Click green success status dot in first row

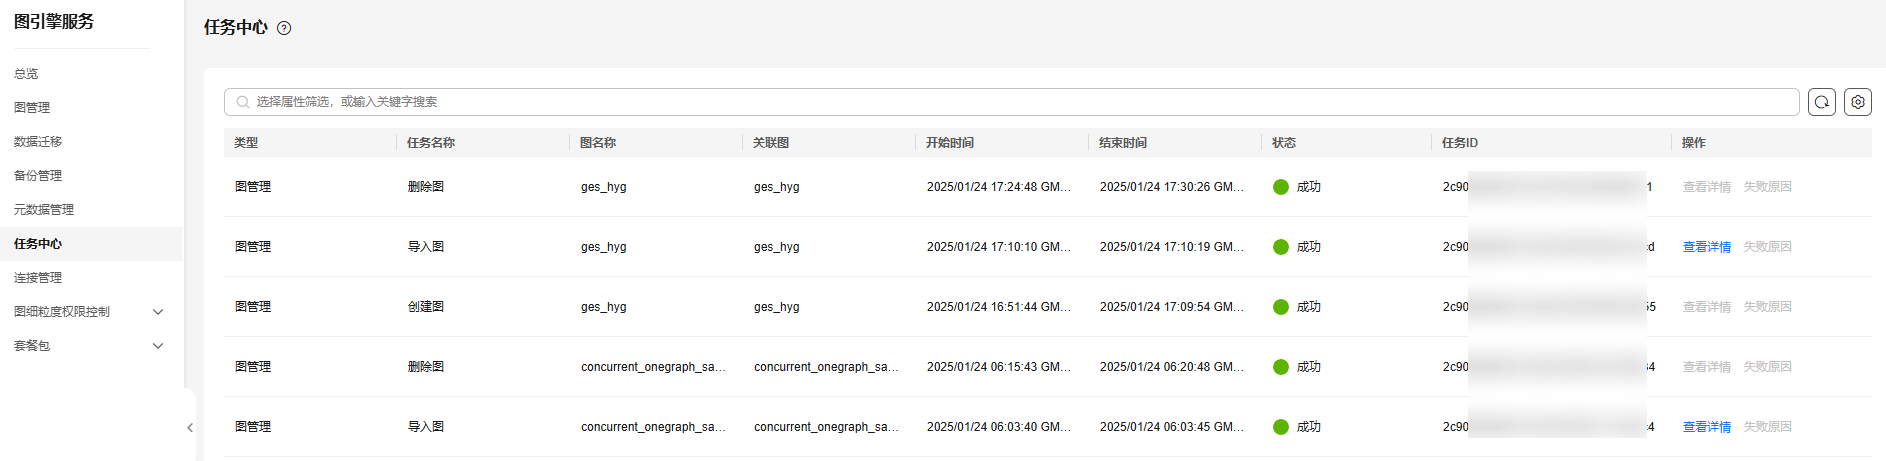point(1281,187)
